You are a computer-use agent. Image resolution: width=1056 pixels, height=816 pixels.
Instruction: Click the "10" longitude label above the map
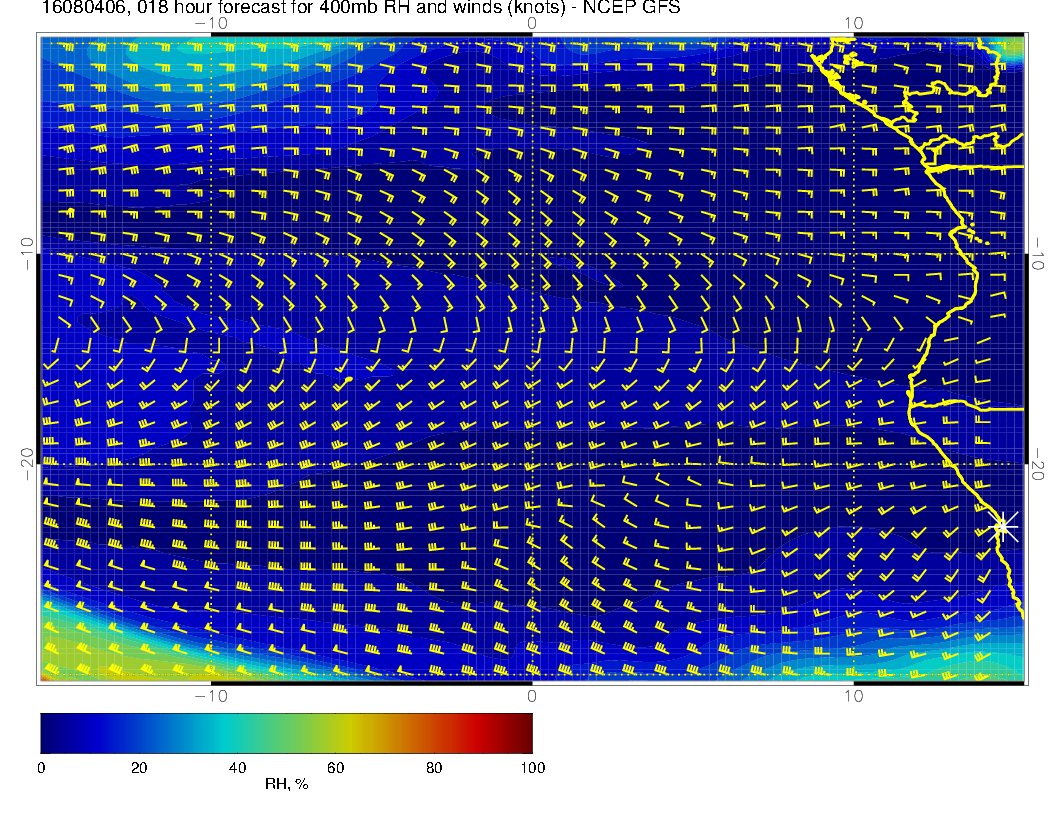(x=853, y=24)
